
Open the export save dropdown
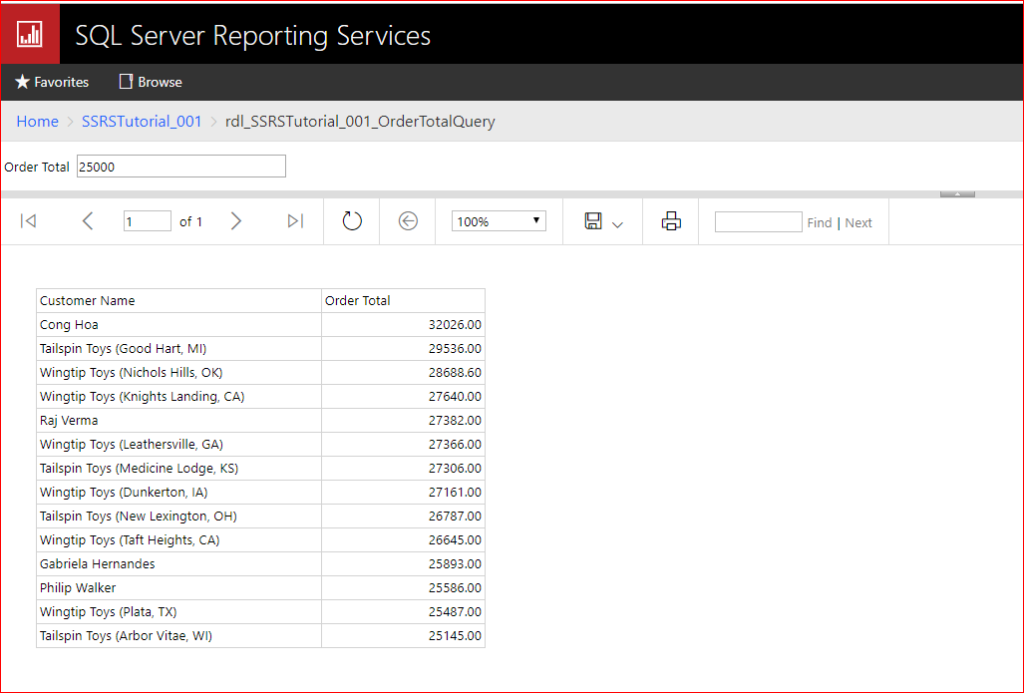(x=603, y=222)
